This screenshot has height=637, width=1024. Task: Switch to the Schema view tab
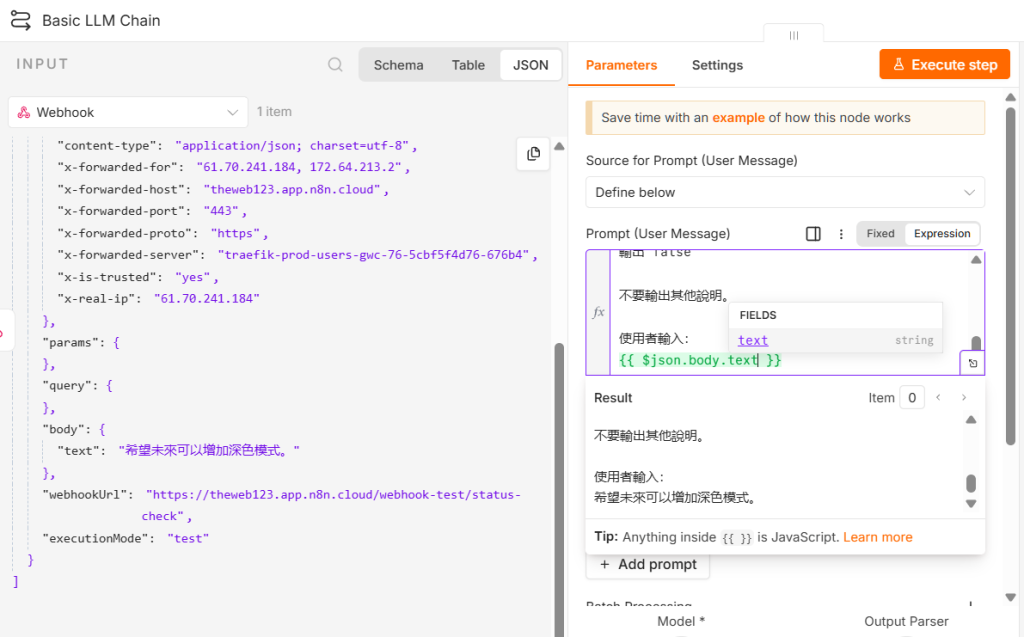398,65
